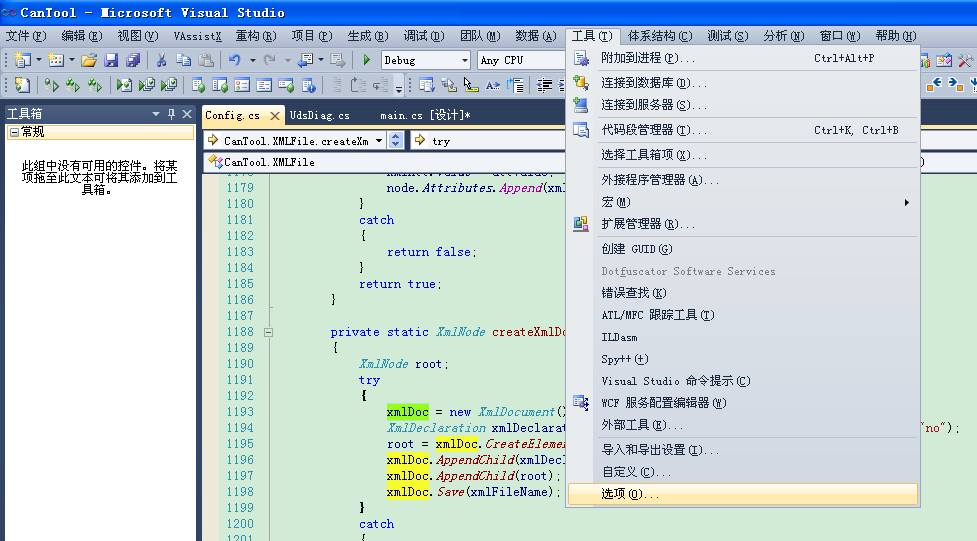The height and width of the screenshot is (541, 977).
Task: Close the Config.cs tab
Action: coord(275,116)
